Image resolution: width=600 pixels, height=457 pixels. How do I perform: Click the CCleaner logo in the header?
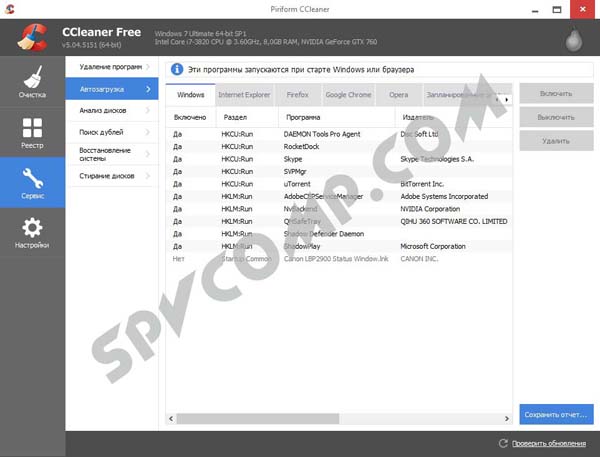tap(31, 35)
